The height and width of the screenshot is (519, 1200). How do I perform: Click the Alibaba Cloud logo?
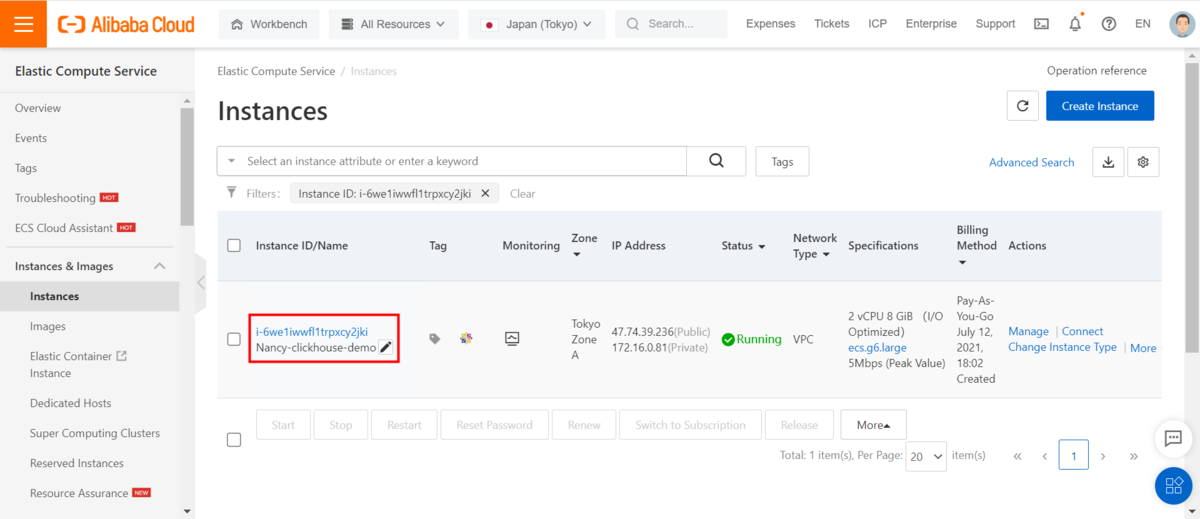tap(125, 24)
